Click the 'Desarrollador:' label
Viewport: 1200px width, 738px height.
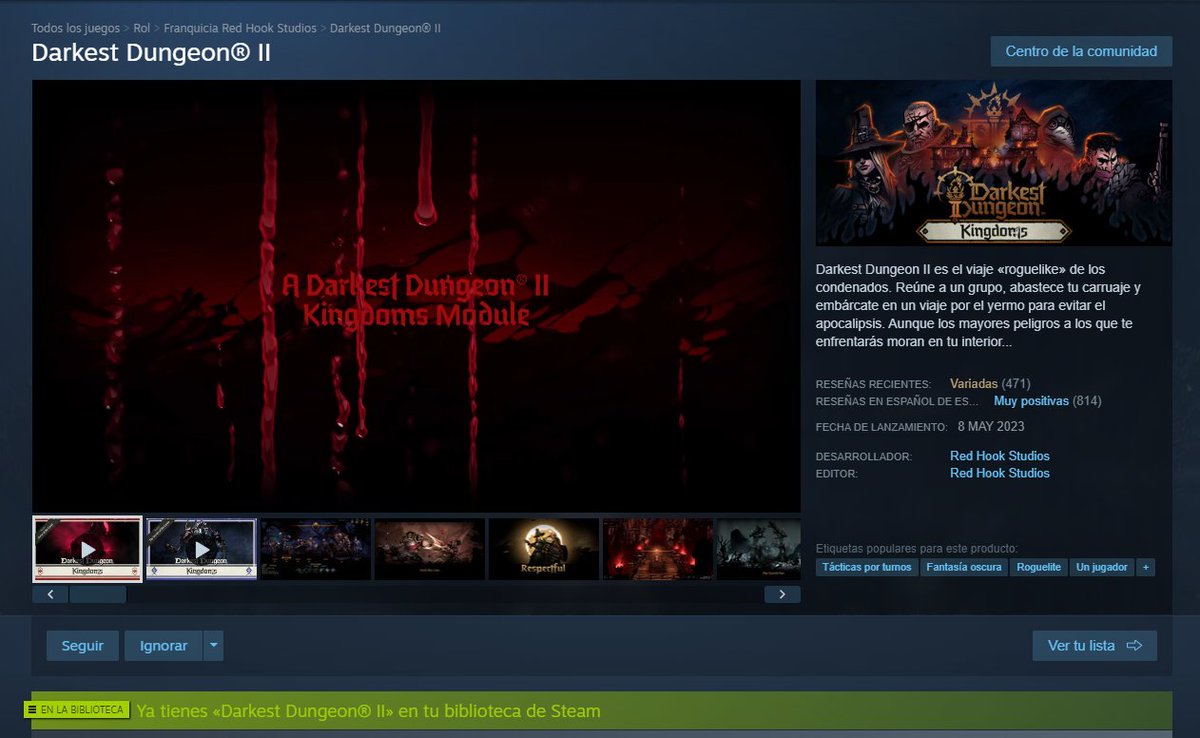point(864,457)
